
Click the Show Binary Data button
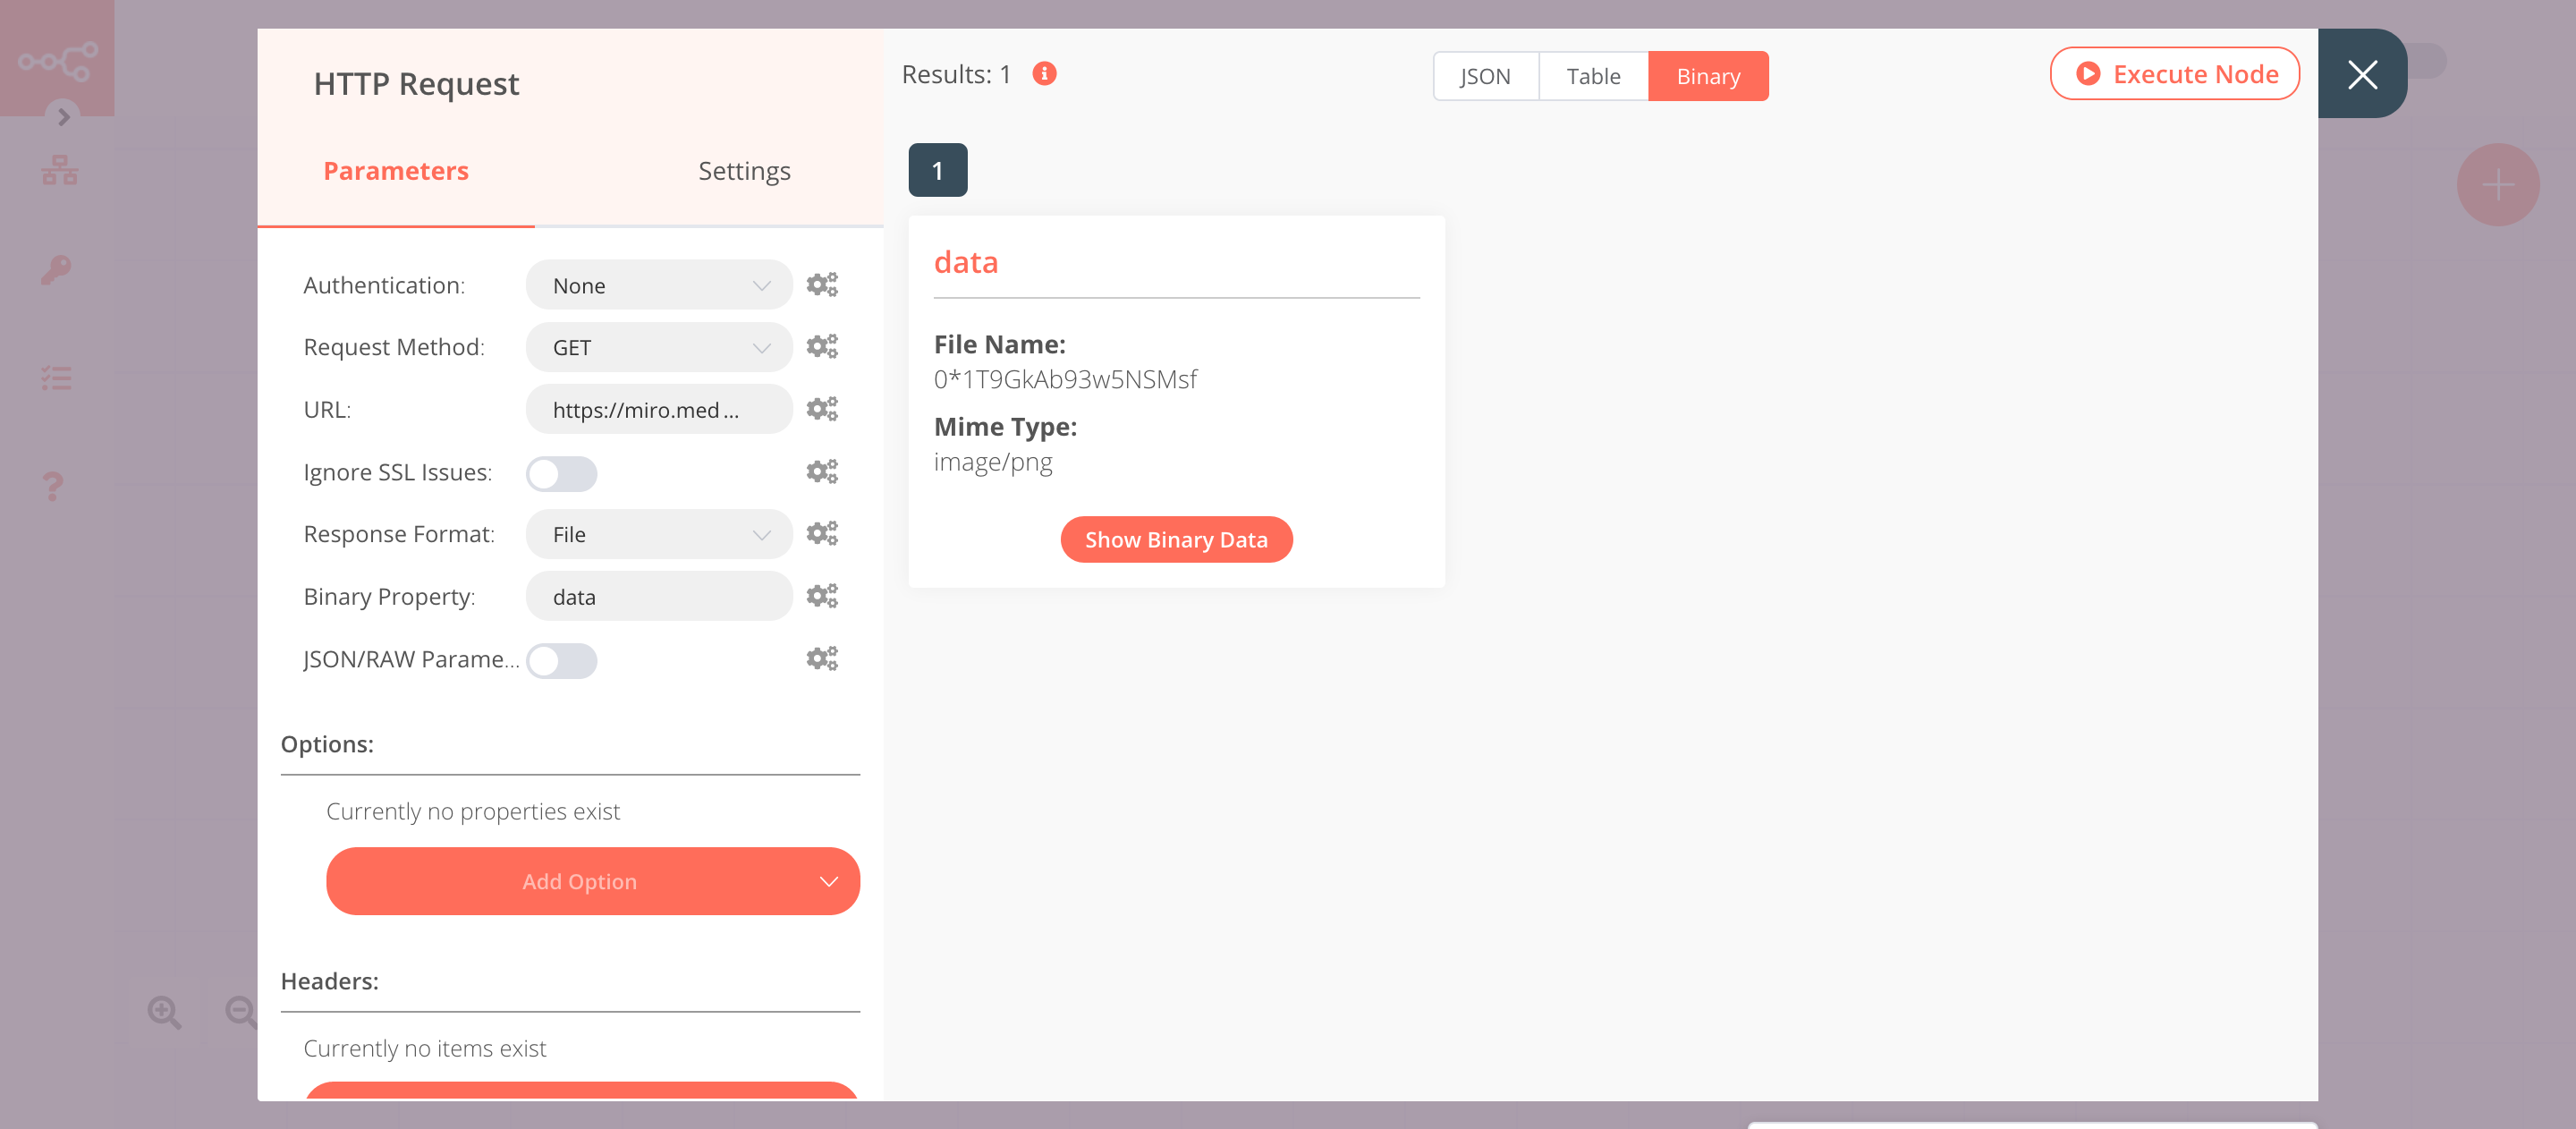1176,539
